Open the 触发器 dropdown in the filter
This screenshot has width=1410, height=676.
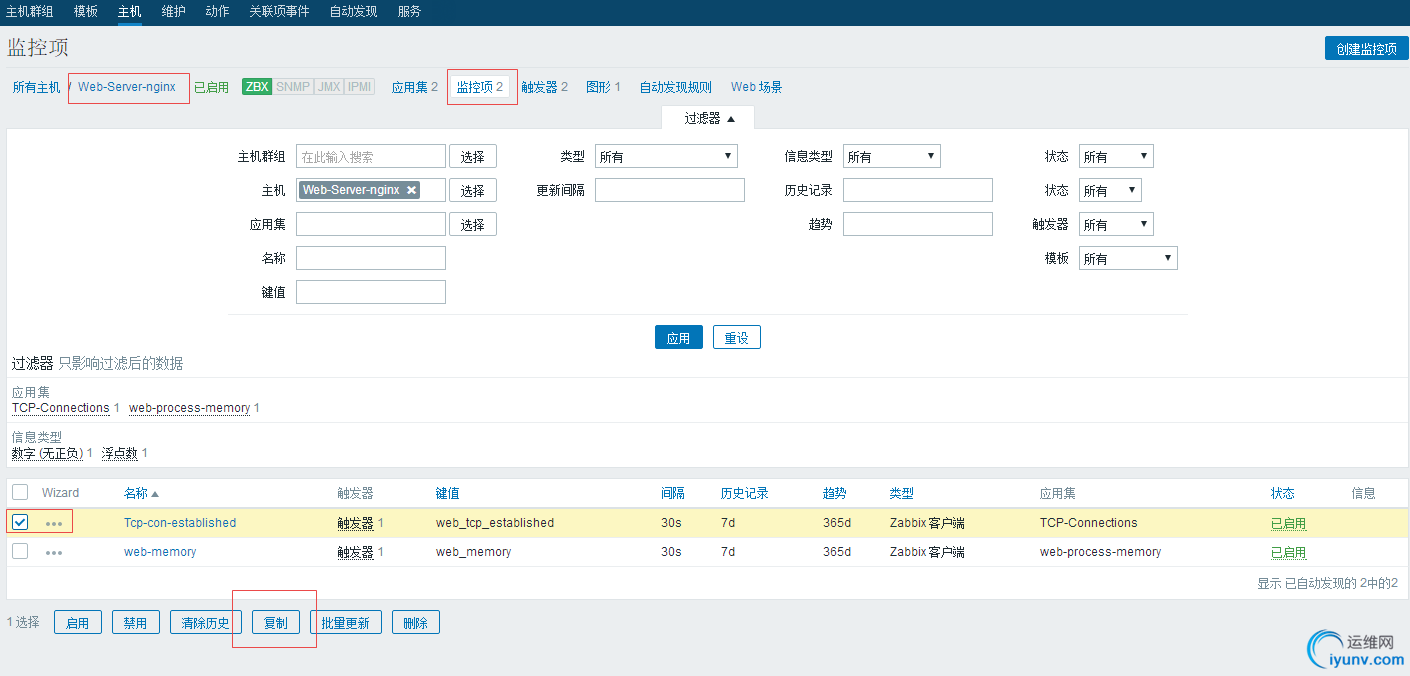pos(1116,224)
